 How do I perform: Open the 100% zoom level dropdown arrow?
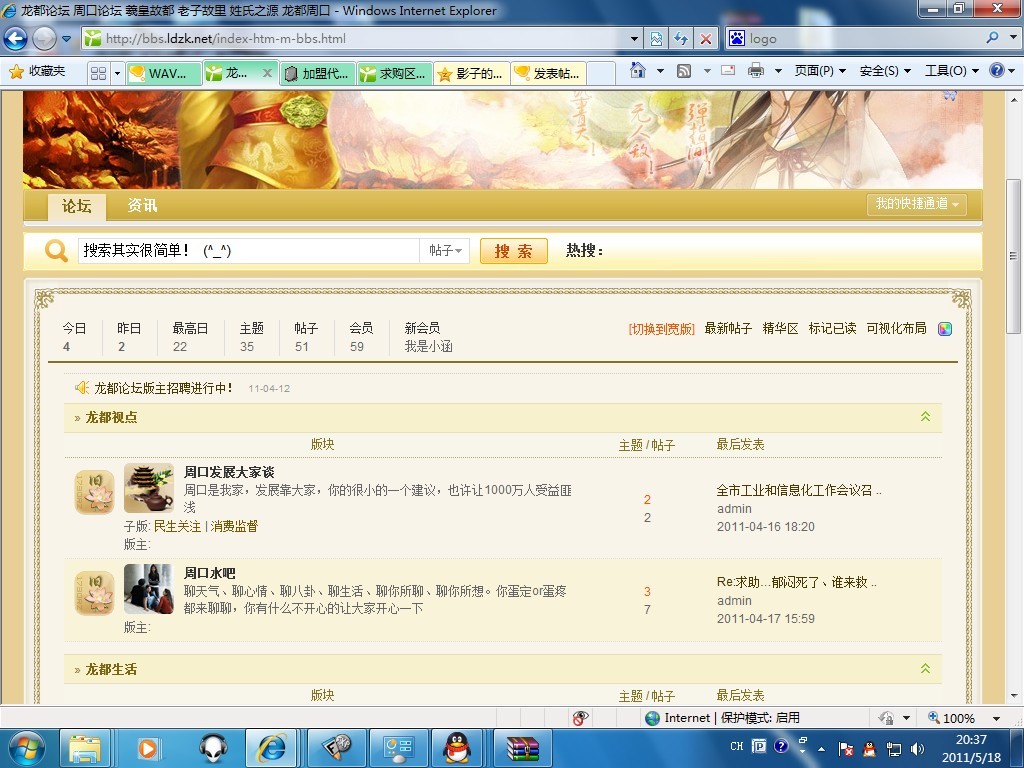pos(997,718)
